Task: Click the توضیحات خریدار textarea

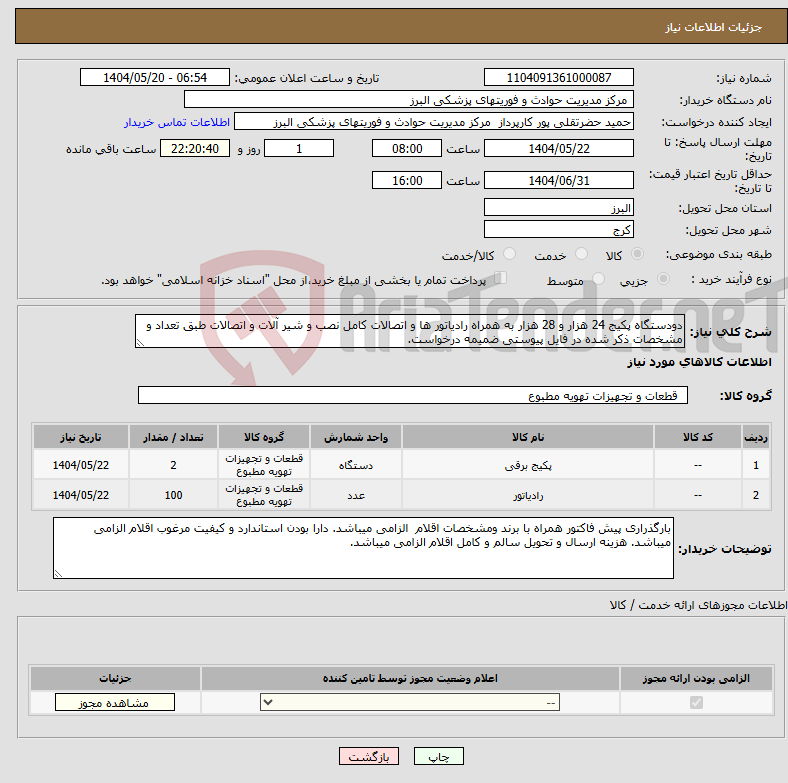Action: coord(363,548)
